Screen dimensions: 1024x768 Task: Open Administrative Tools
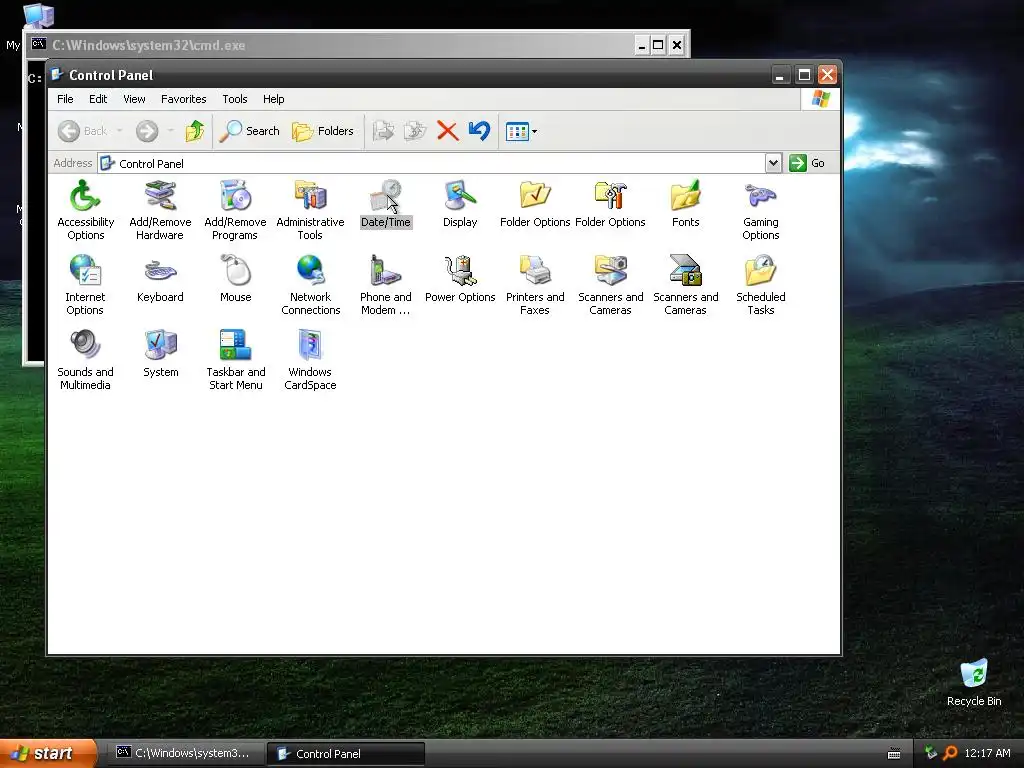click(310, 210)
